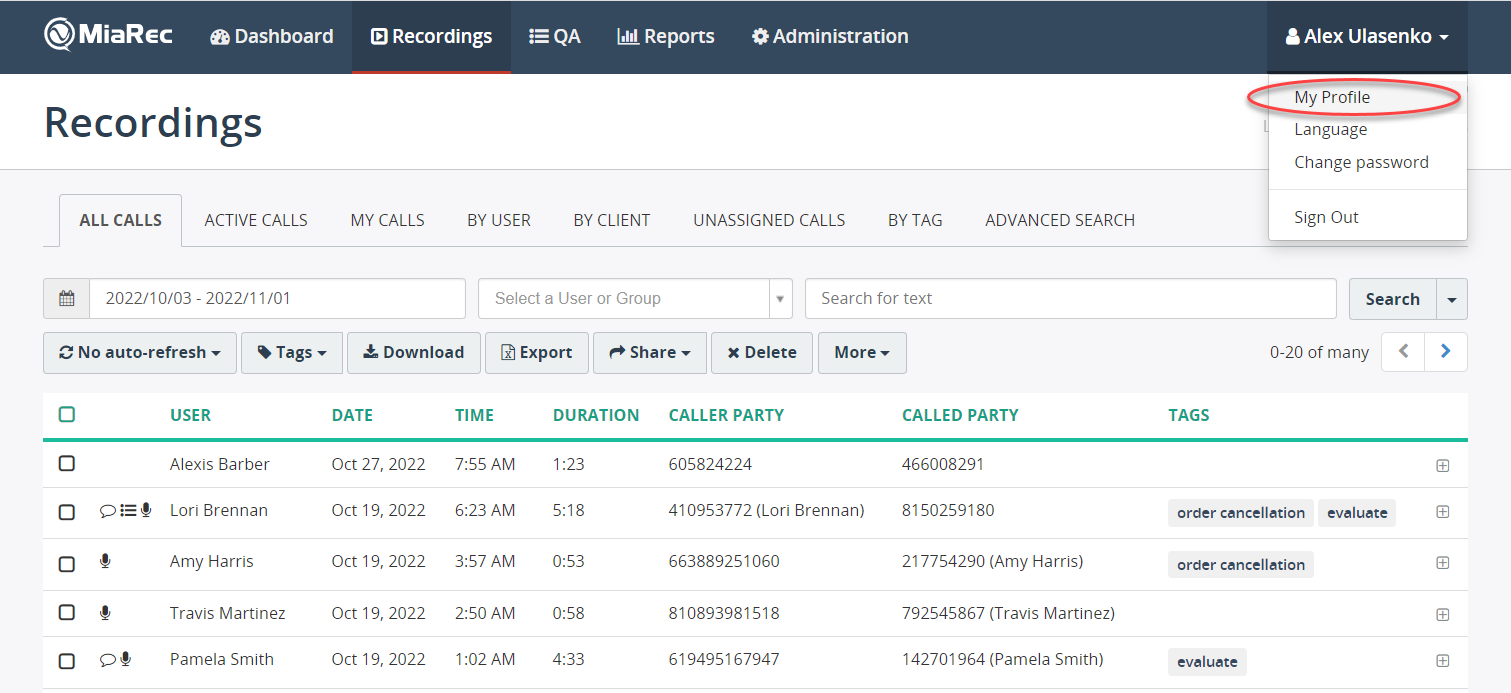Viewport: 1511px width, 693px height.
Task: Go to next page arrow
Action: 1446,352
